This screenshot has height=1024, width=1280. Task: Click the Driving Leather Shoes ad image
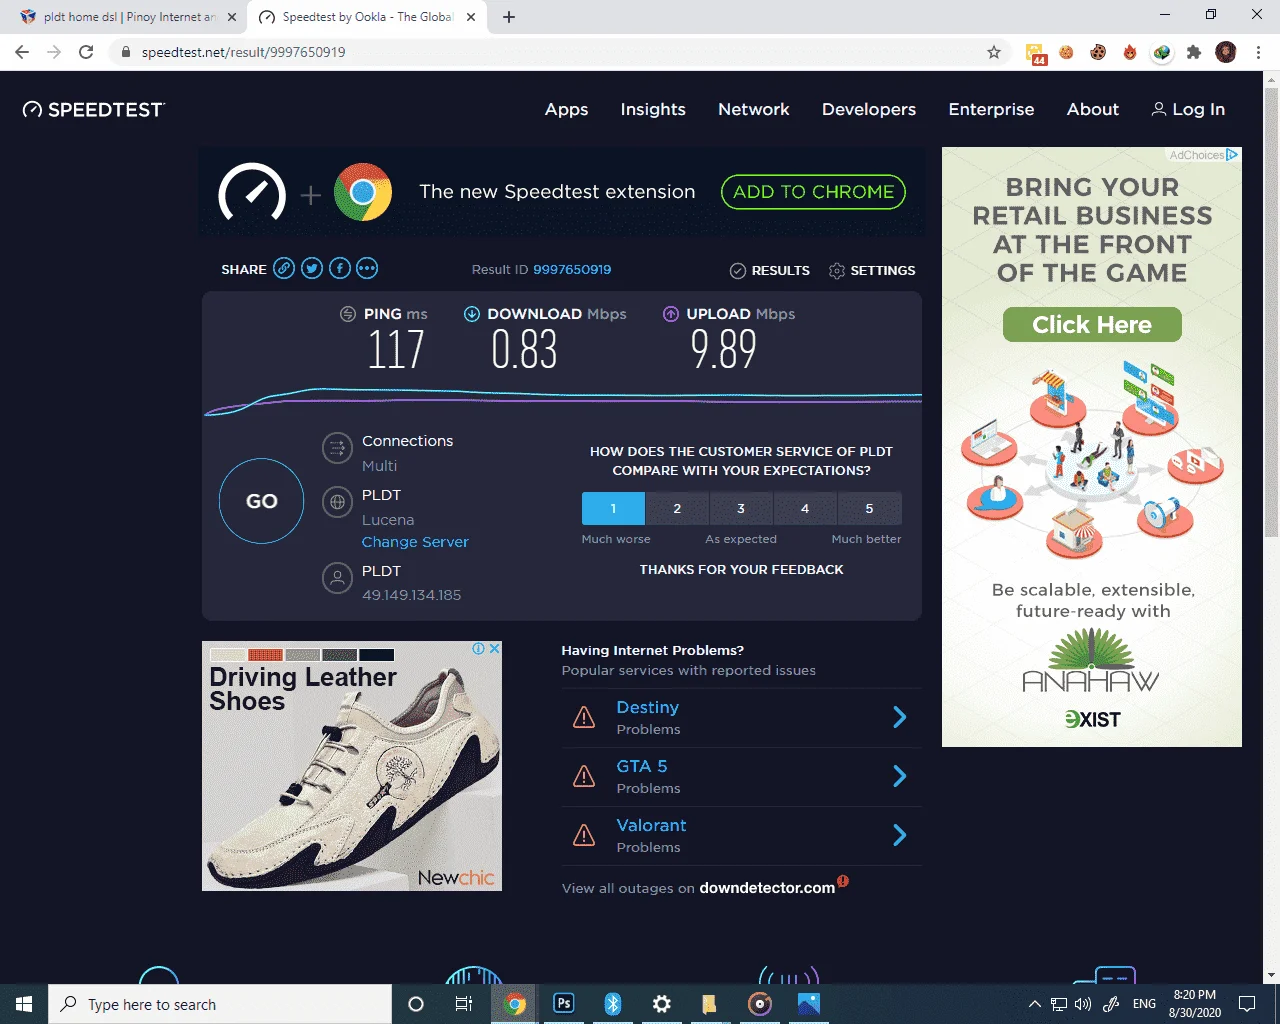352,766
